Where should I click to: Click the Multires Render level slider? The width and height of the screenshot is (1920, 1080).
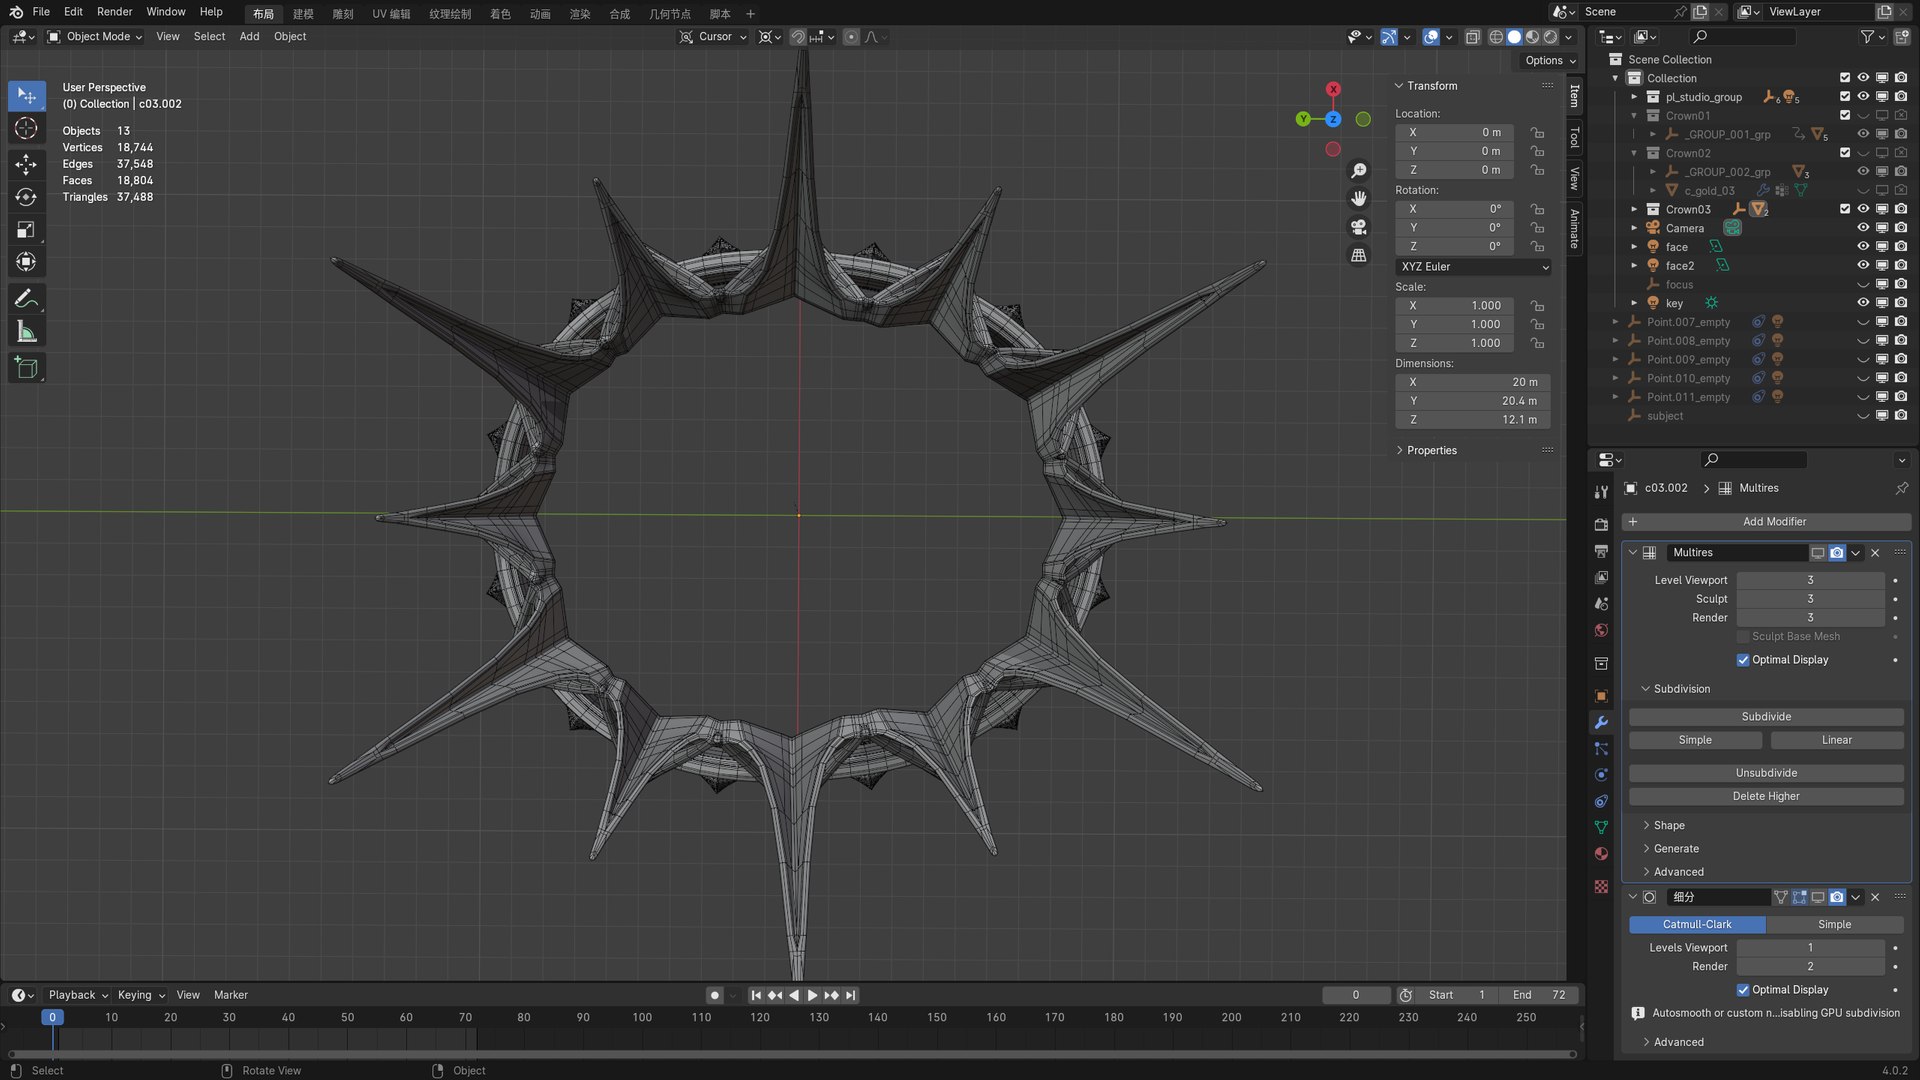(x=1810, y=618)
